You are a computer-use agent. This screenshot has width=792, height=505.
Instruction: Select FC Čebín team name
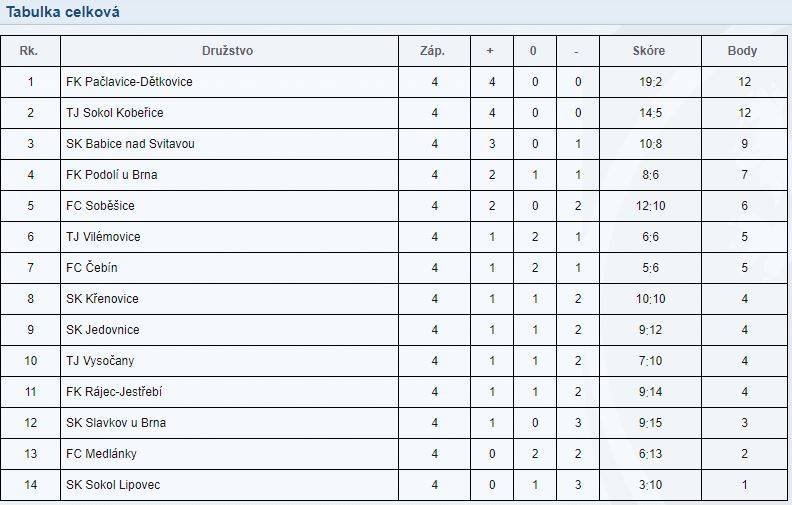coord(91,268)
